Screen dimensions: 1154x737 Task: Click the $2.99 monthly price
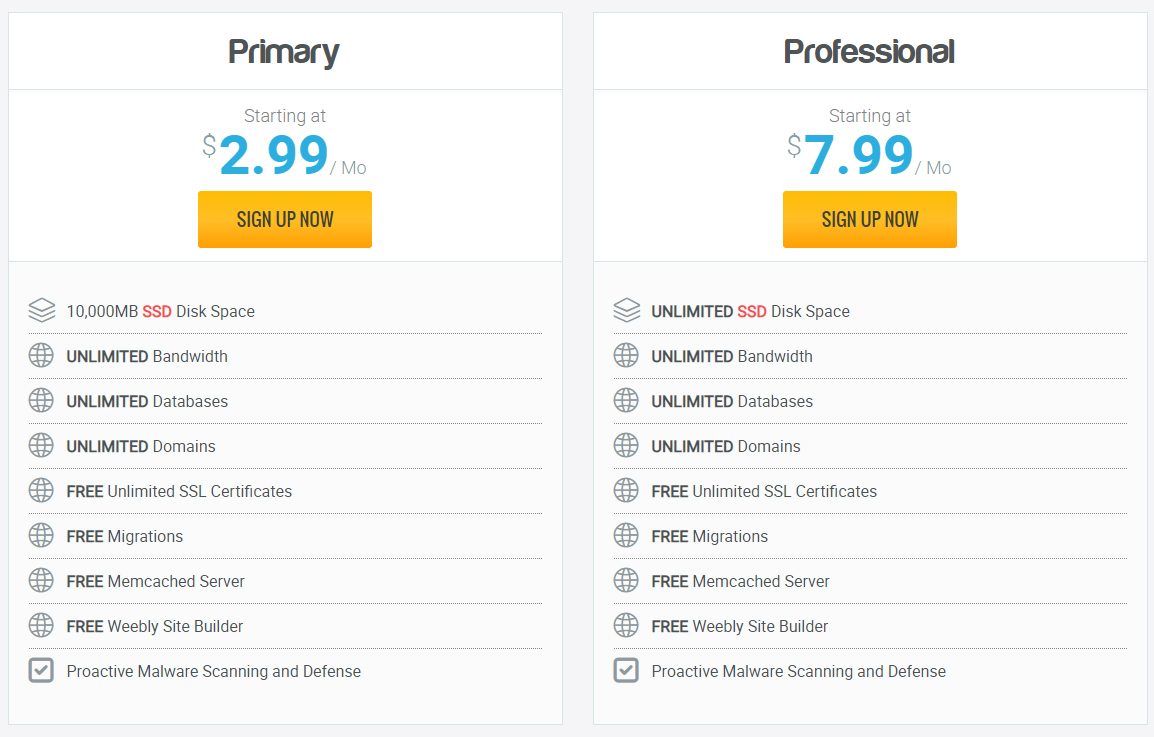[x=273, y=155]
